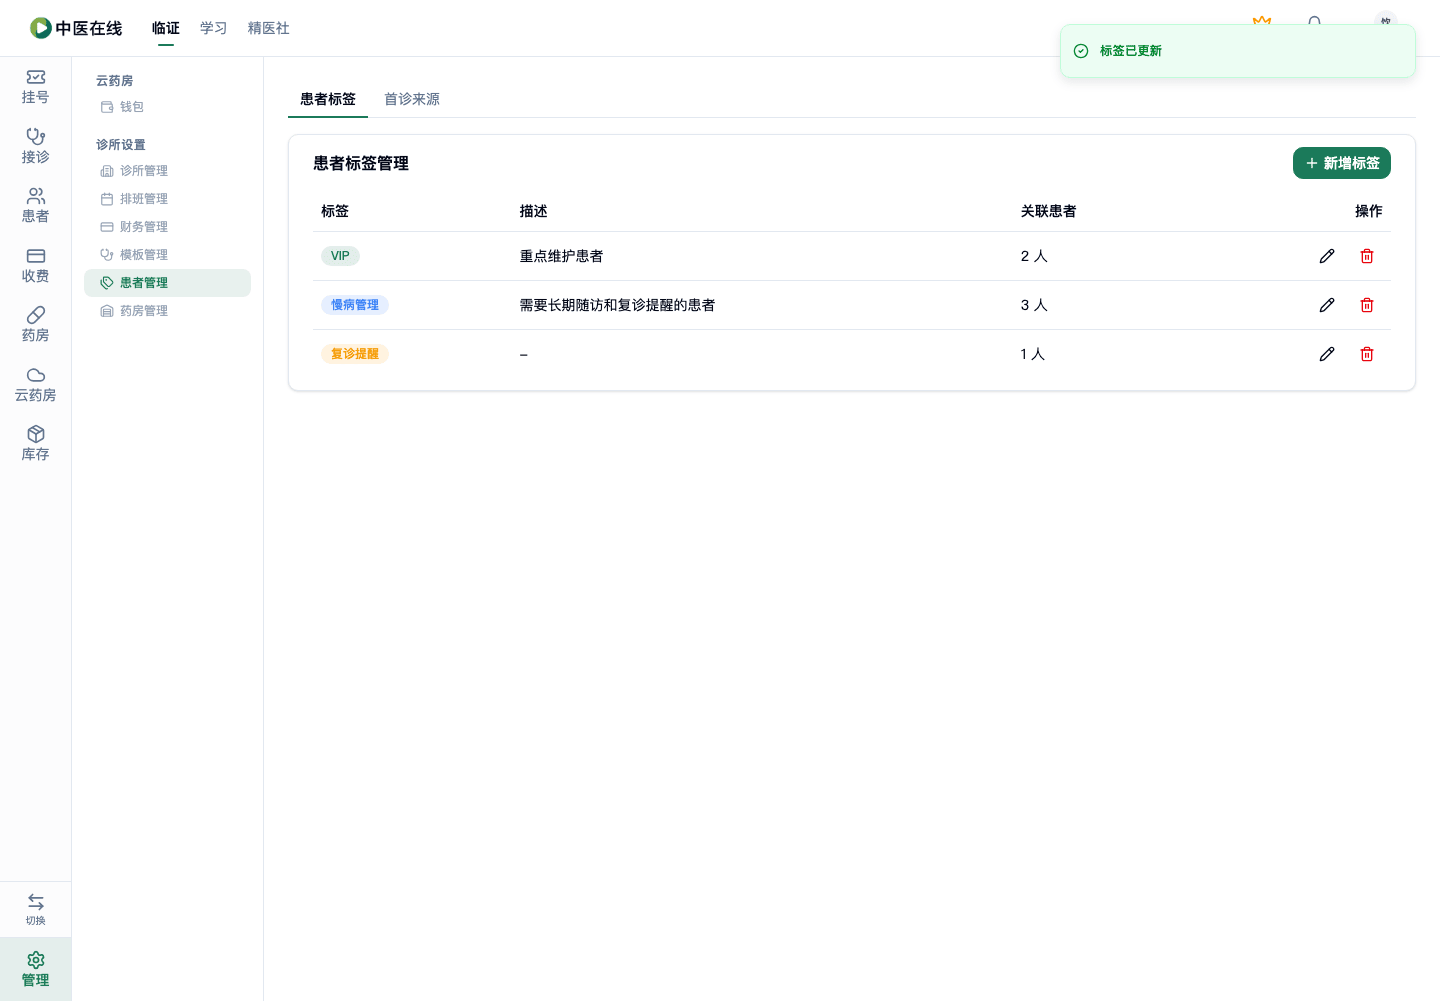Viewport: 1440px width, 1001px height.
Task: Select 患者管理 in settings sidebar
Action: [167, 283]
